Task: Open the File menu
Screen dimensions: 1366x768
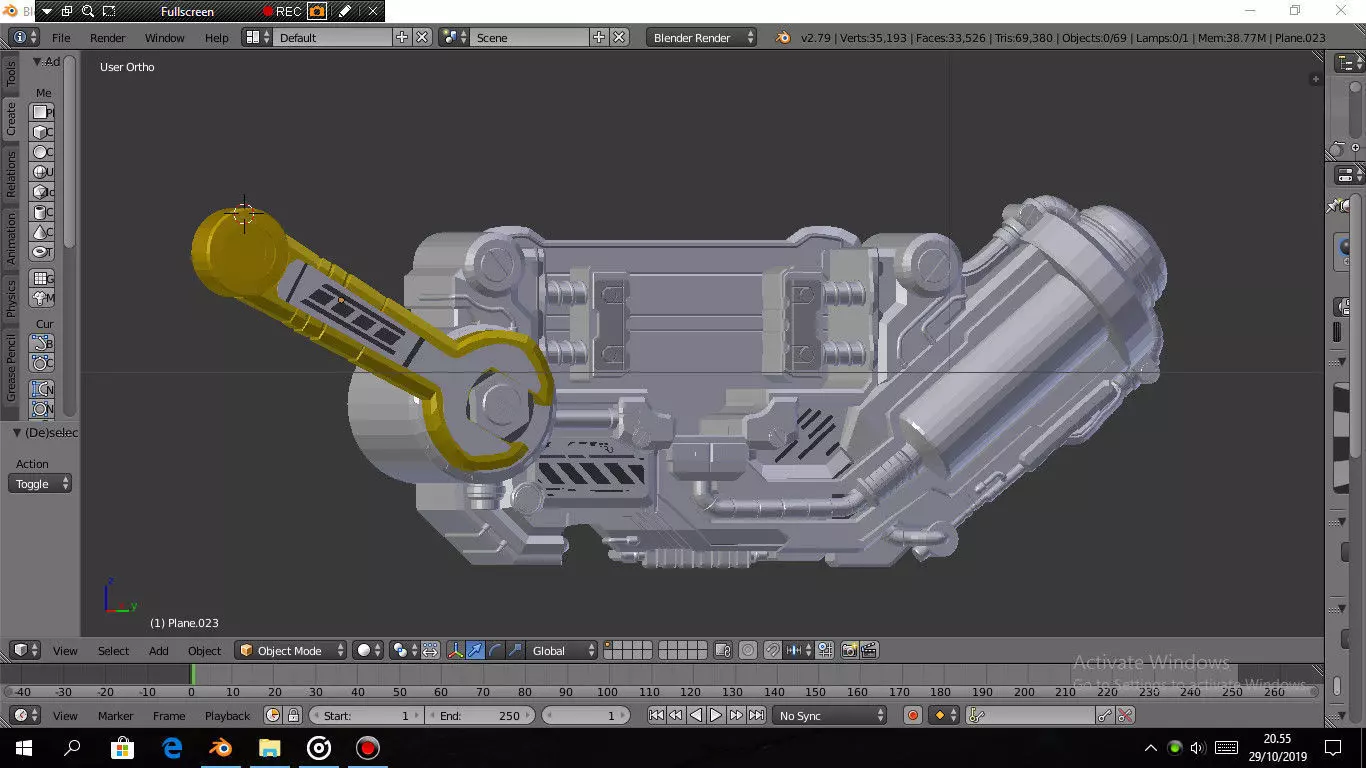Action: (x=61, y=37)
